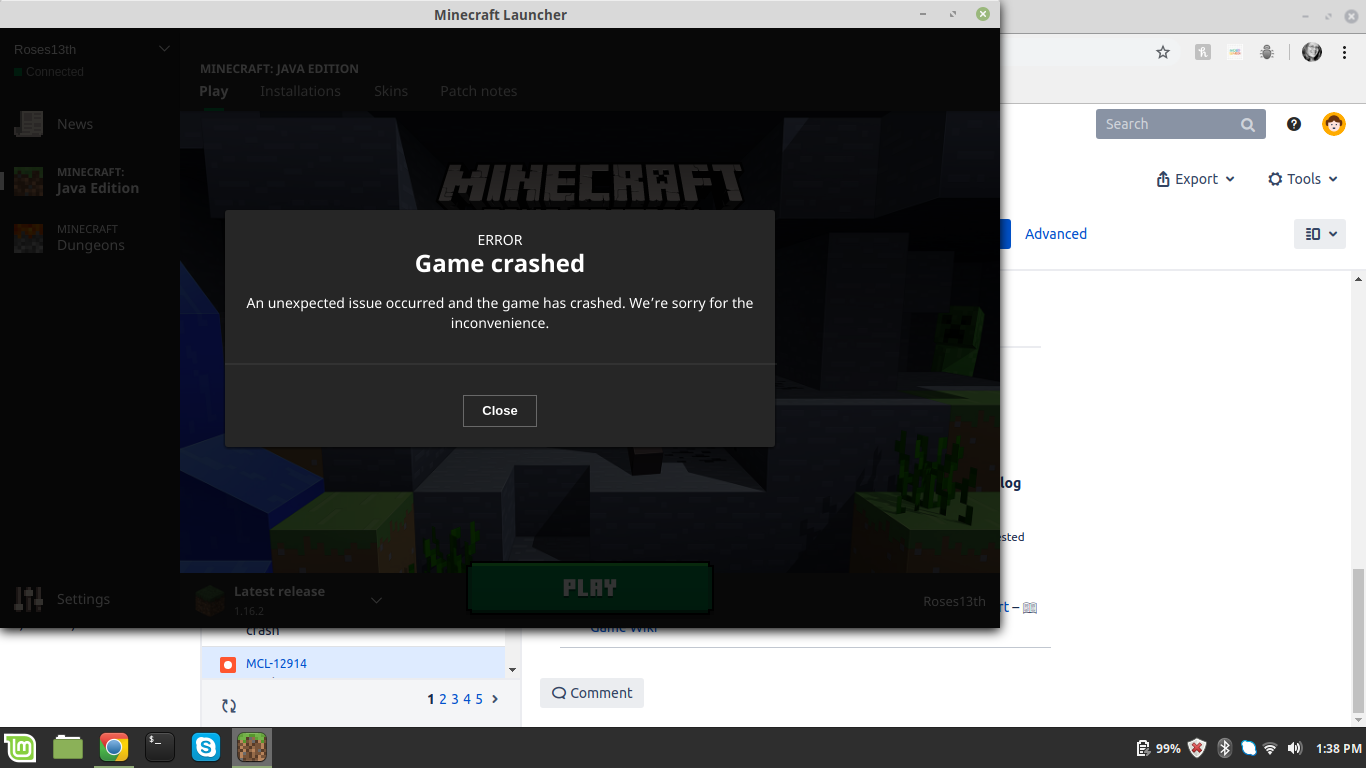Click the Jira help question mark icon

pos(1294,124)
